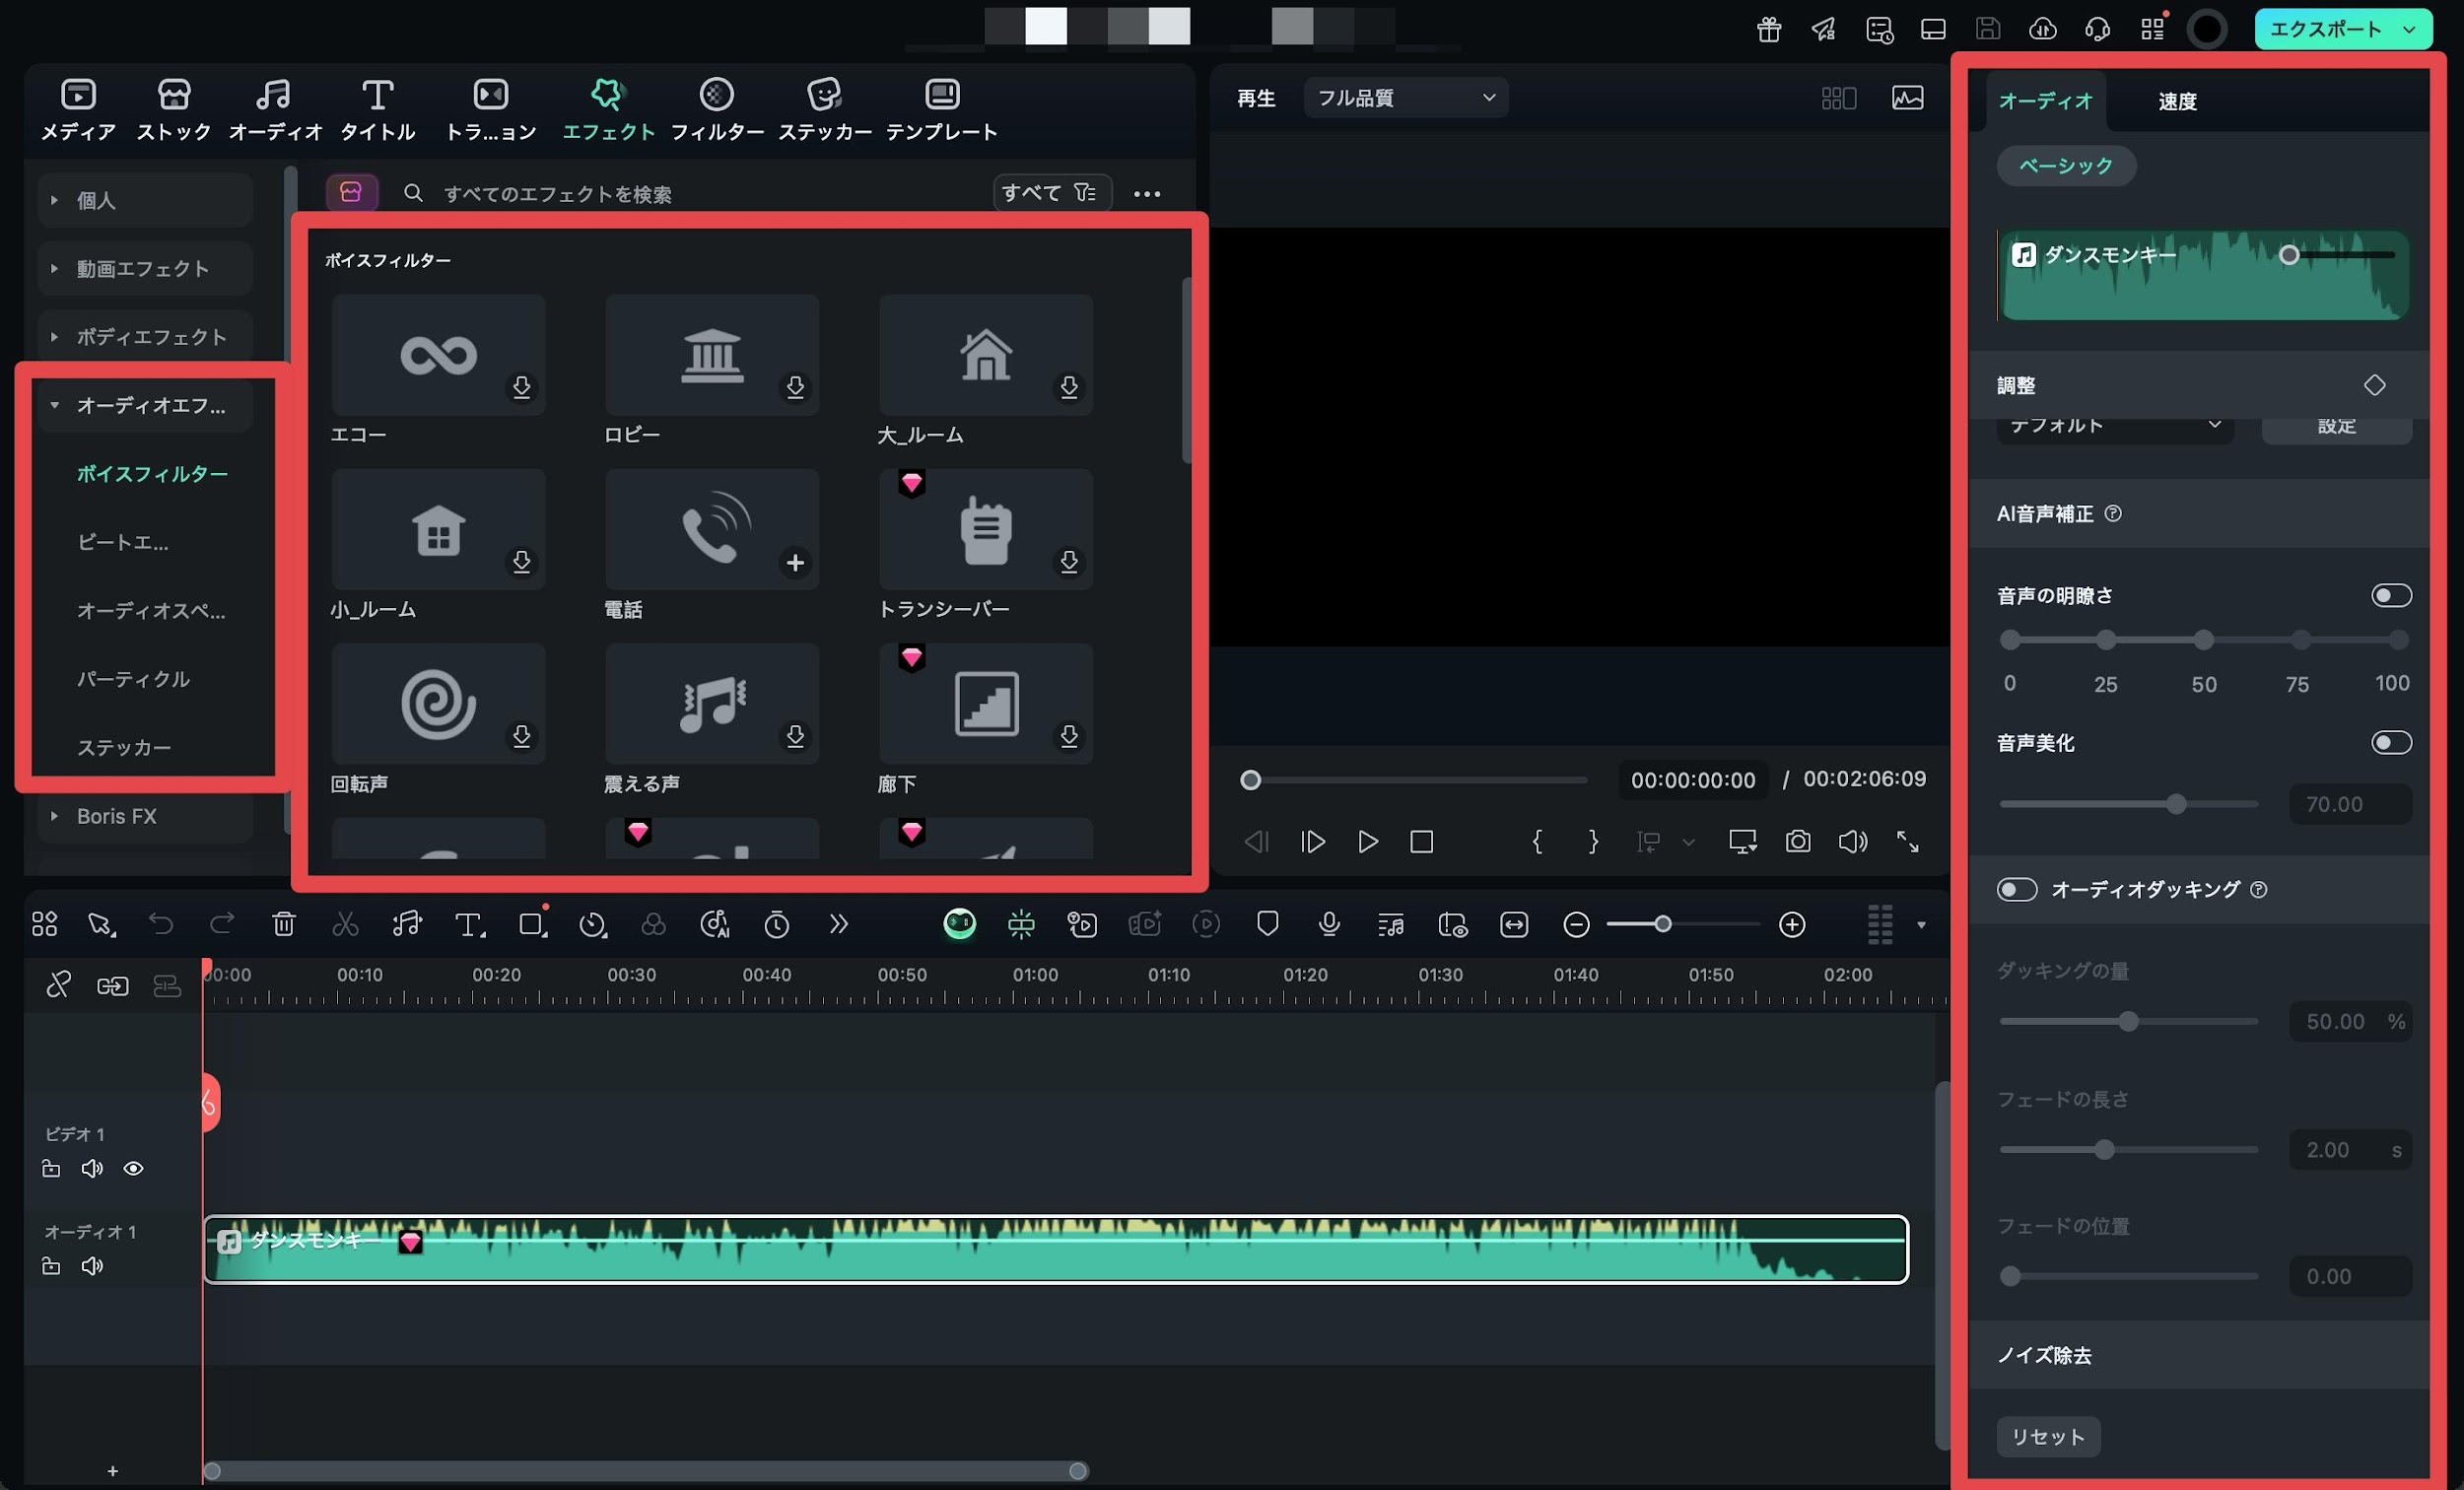
Task: Lock the オーディオ 1 track
Action: tap(51, 1266)
